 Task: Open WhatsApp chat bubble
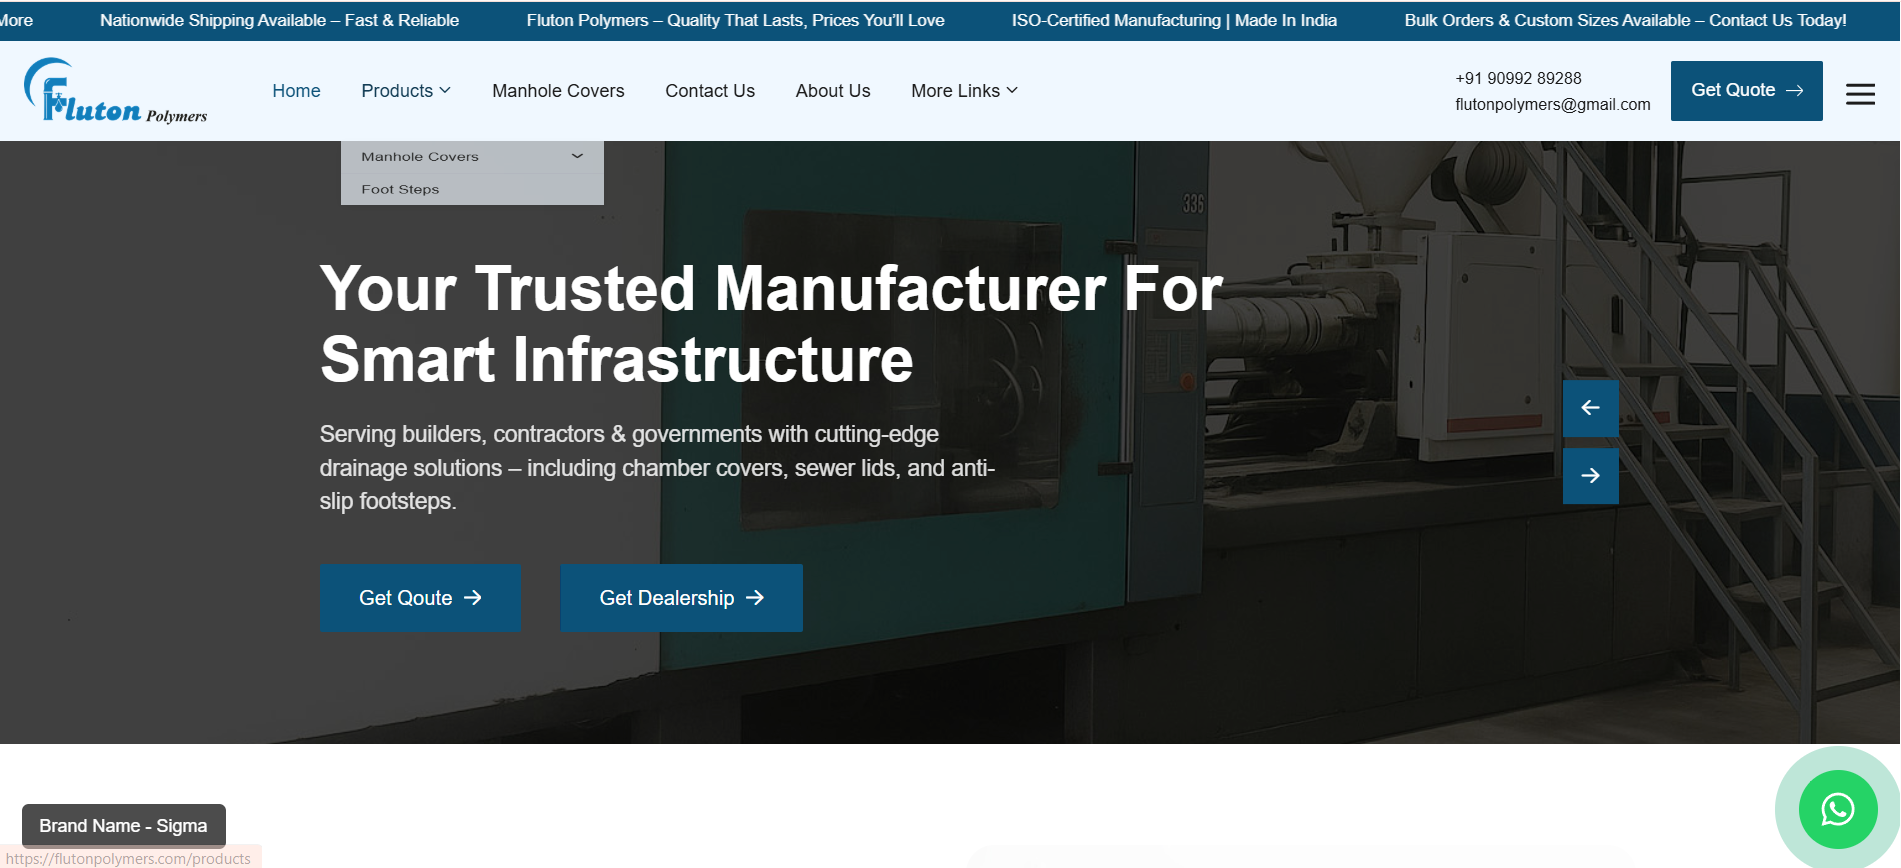1837,809
